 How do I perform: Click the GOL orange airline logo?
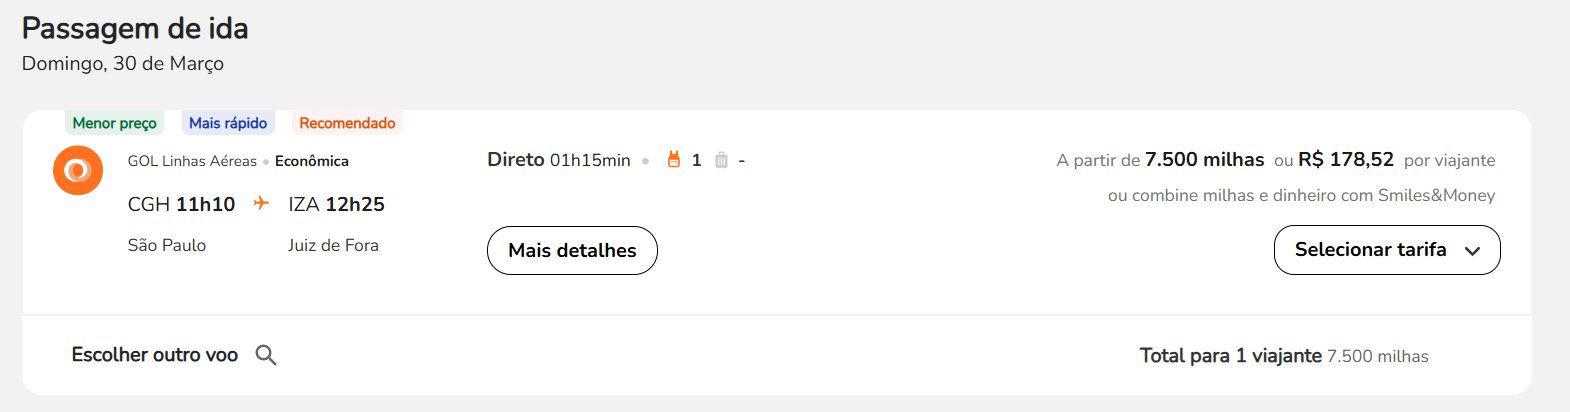(x=78, y=170)
